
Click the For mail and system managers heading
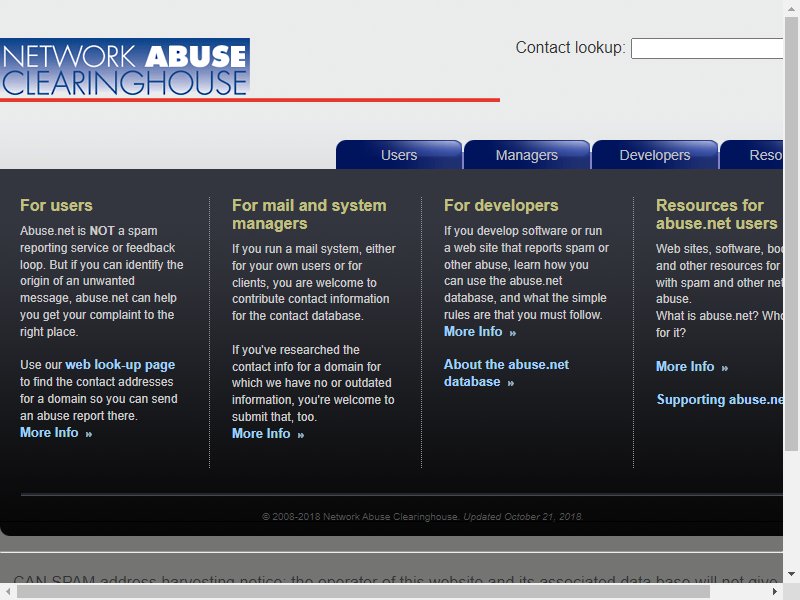click(309, 214)
